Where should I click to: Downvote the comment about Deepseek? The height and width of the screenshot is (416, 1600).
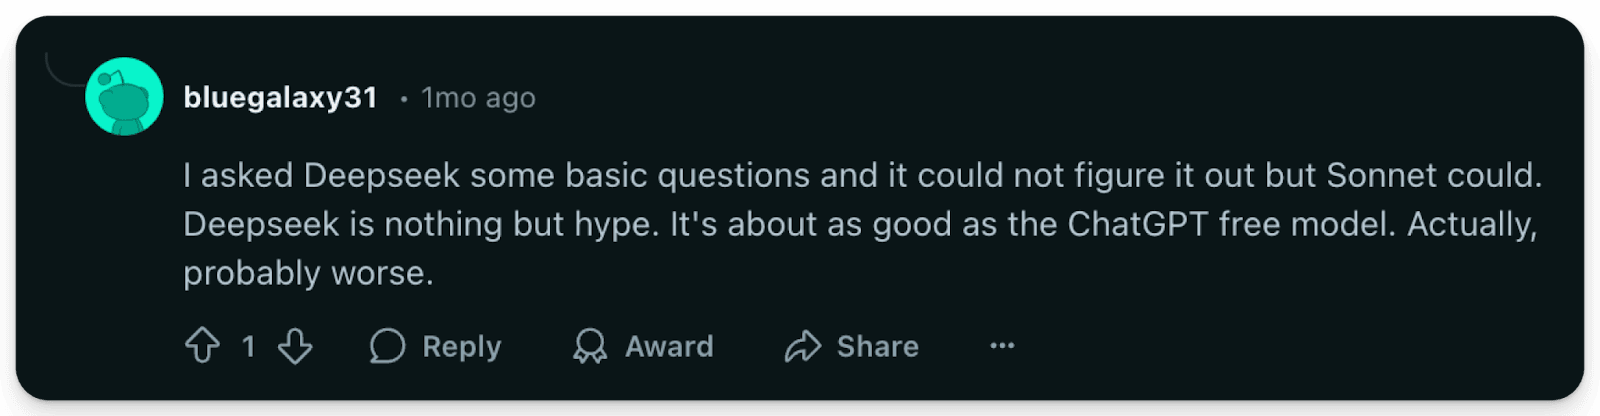click(295, 346)
